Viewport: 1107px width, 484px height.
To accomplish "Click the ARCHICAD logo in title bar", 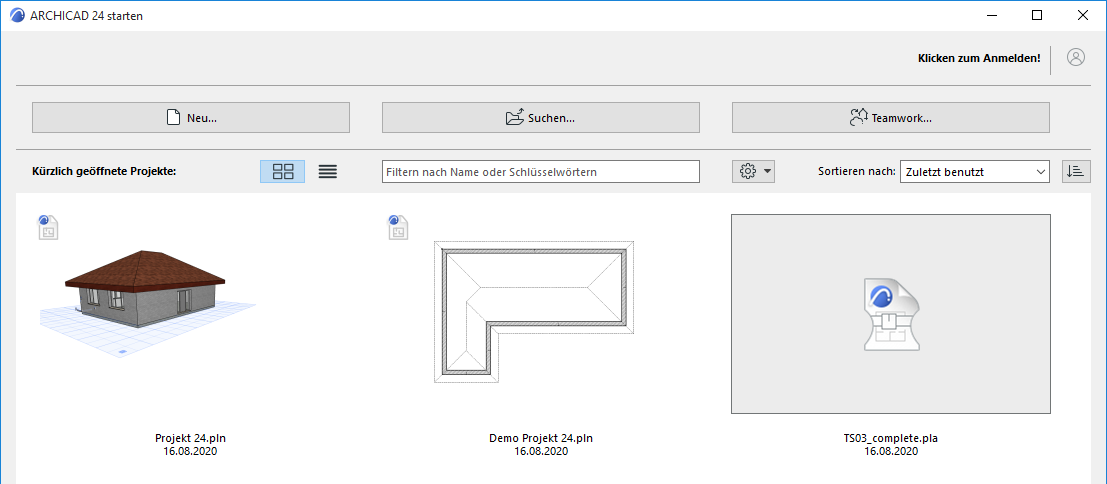I will click(x=17, y=15).
